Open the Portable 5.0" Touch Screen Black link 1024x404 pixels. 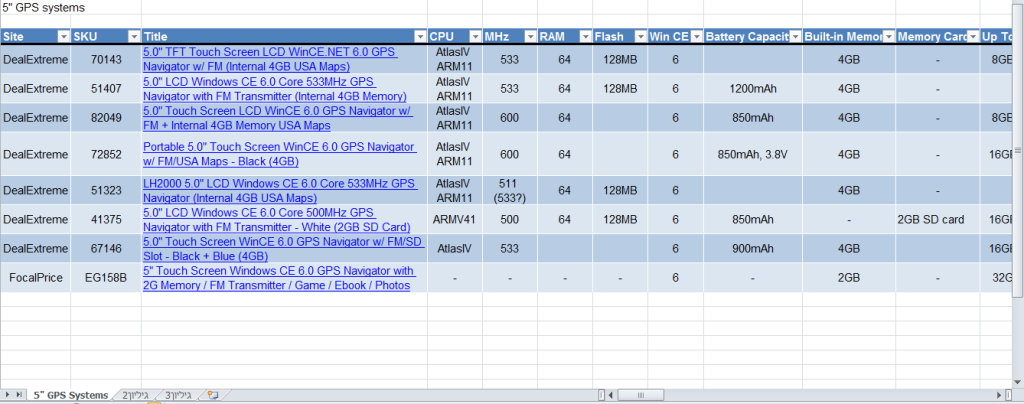pos(280,154)
